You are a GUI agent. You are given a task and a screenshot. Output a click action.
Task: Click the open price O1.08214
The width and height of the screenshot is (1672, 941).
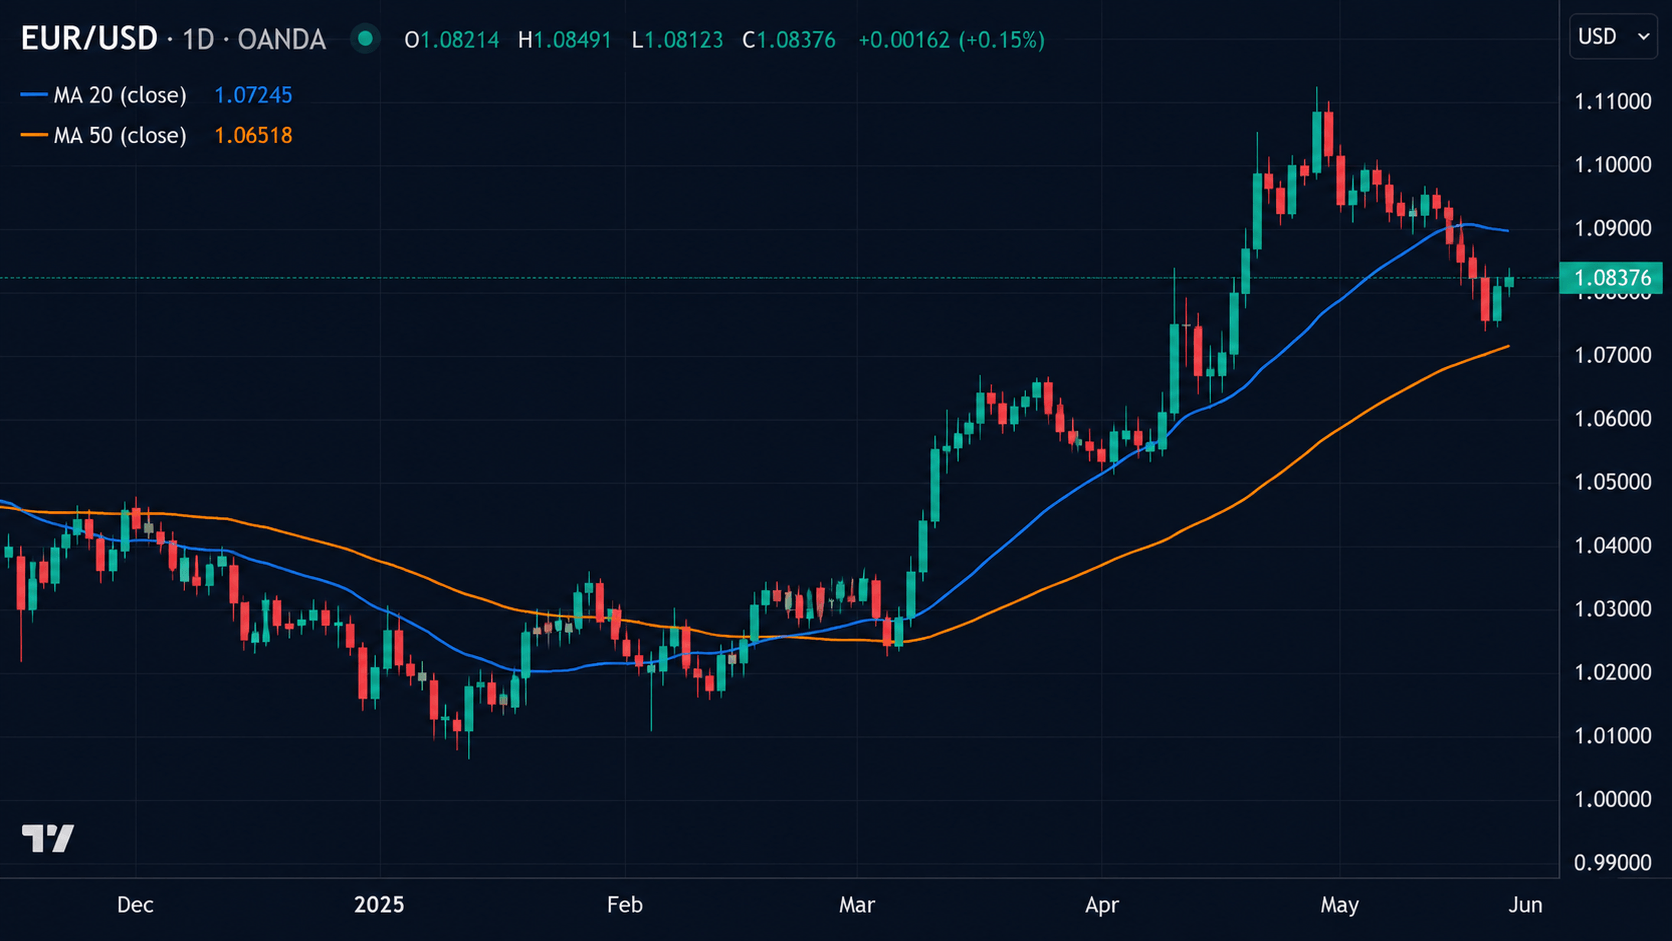[x=452, y=40]
